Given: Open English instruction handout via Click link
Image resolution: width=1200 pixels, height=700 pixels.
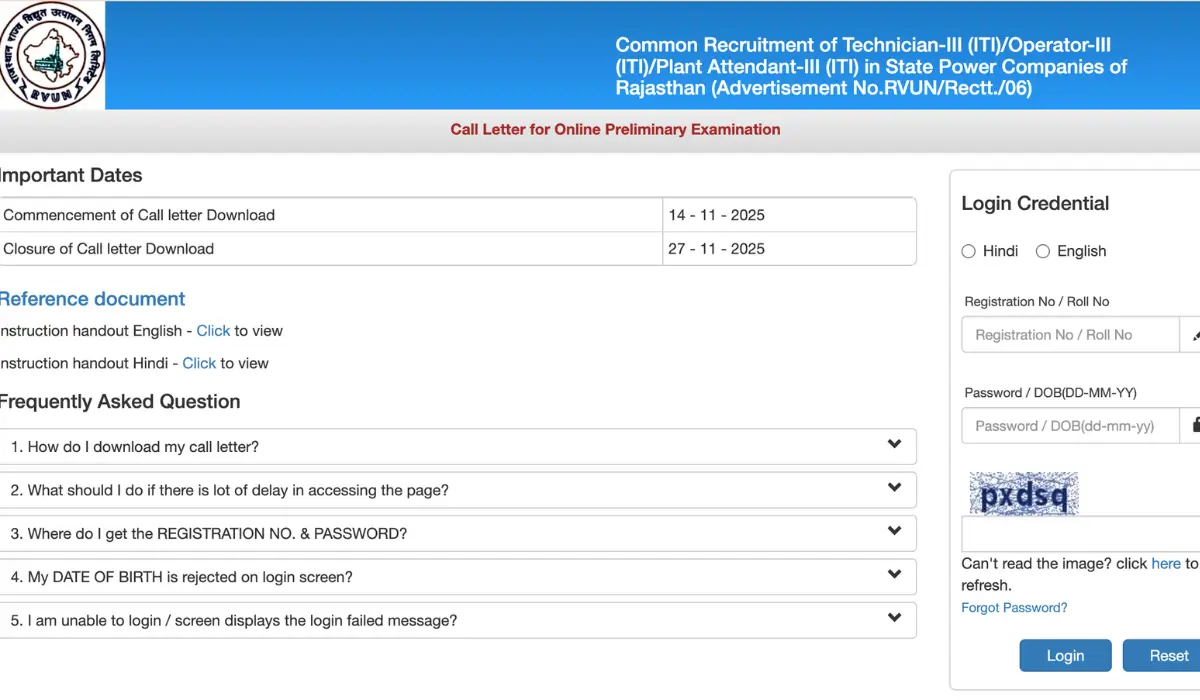Looking at the screenshot, I should pyautogui.click(x=213, y=330).
